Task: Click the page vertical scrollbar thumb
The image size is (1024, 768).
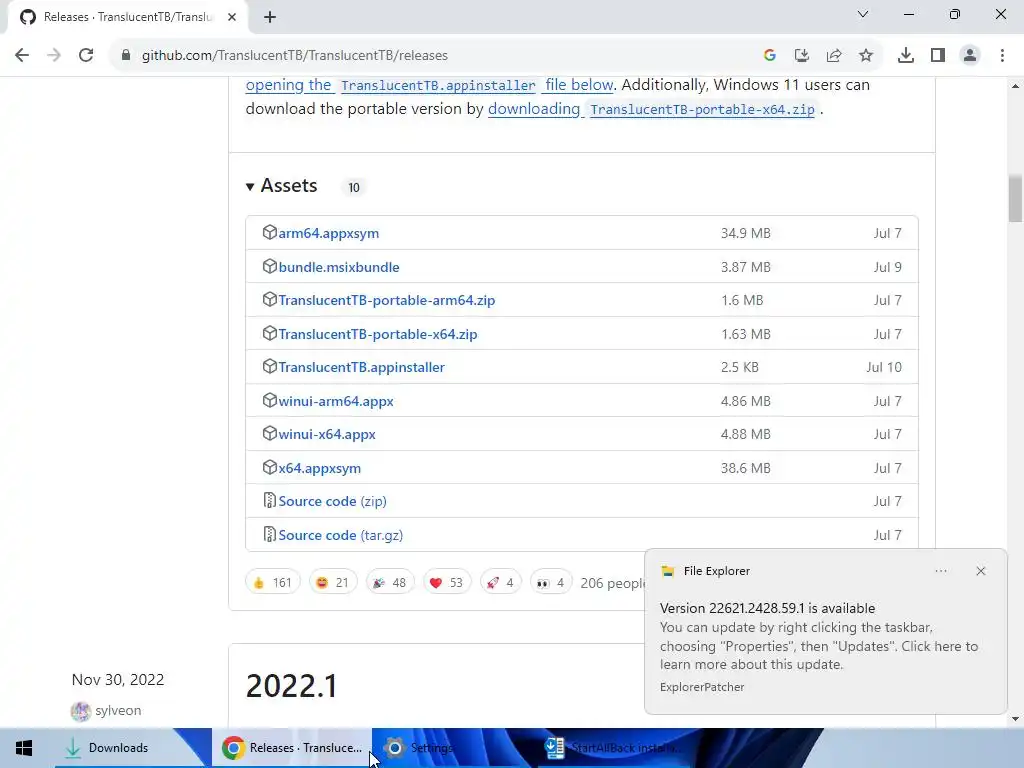Action: pyautogui.click(x=1015, y=199)
